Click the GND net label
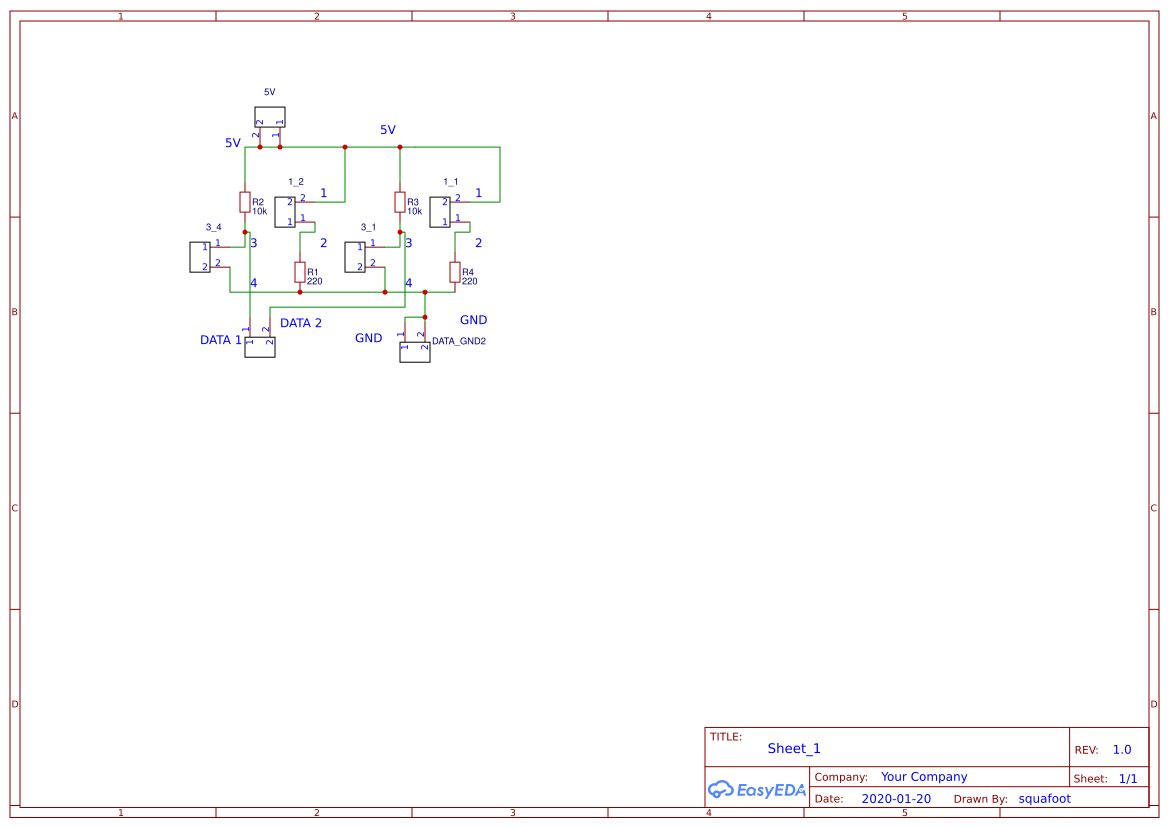 click(368, 338)
